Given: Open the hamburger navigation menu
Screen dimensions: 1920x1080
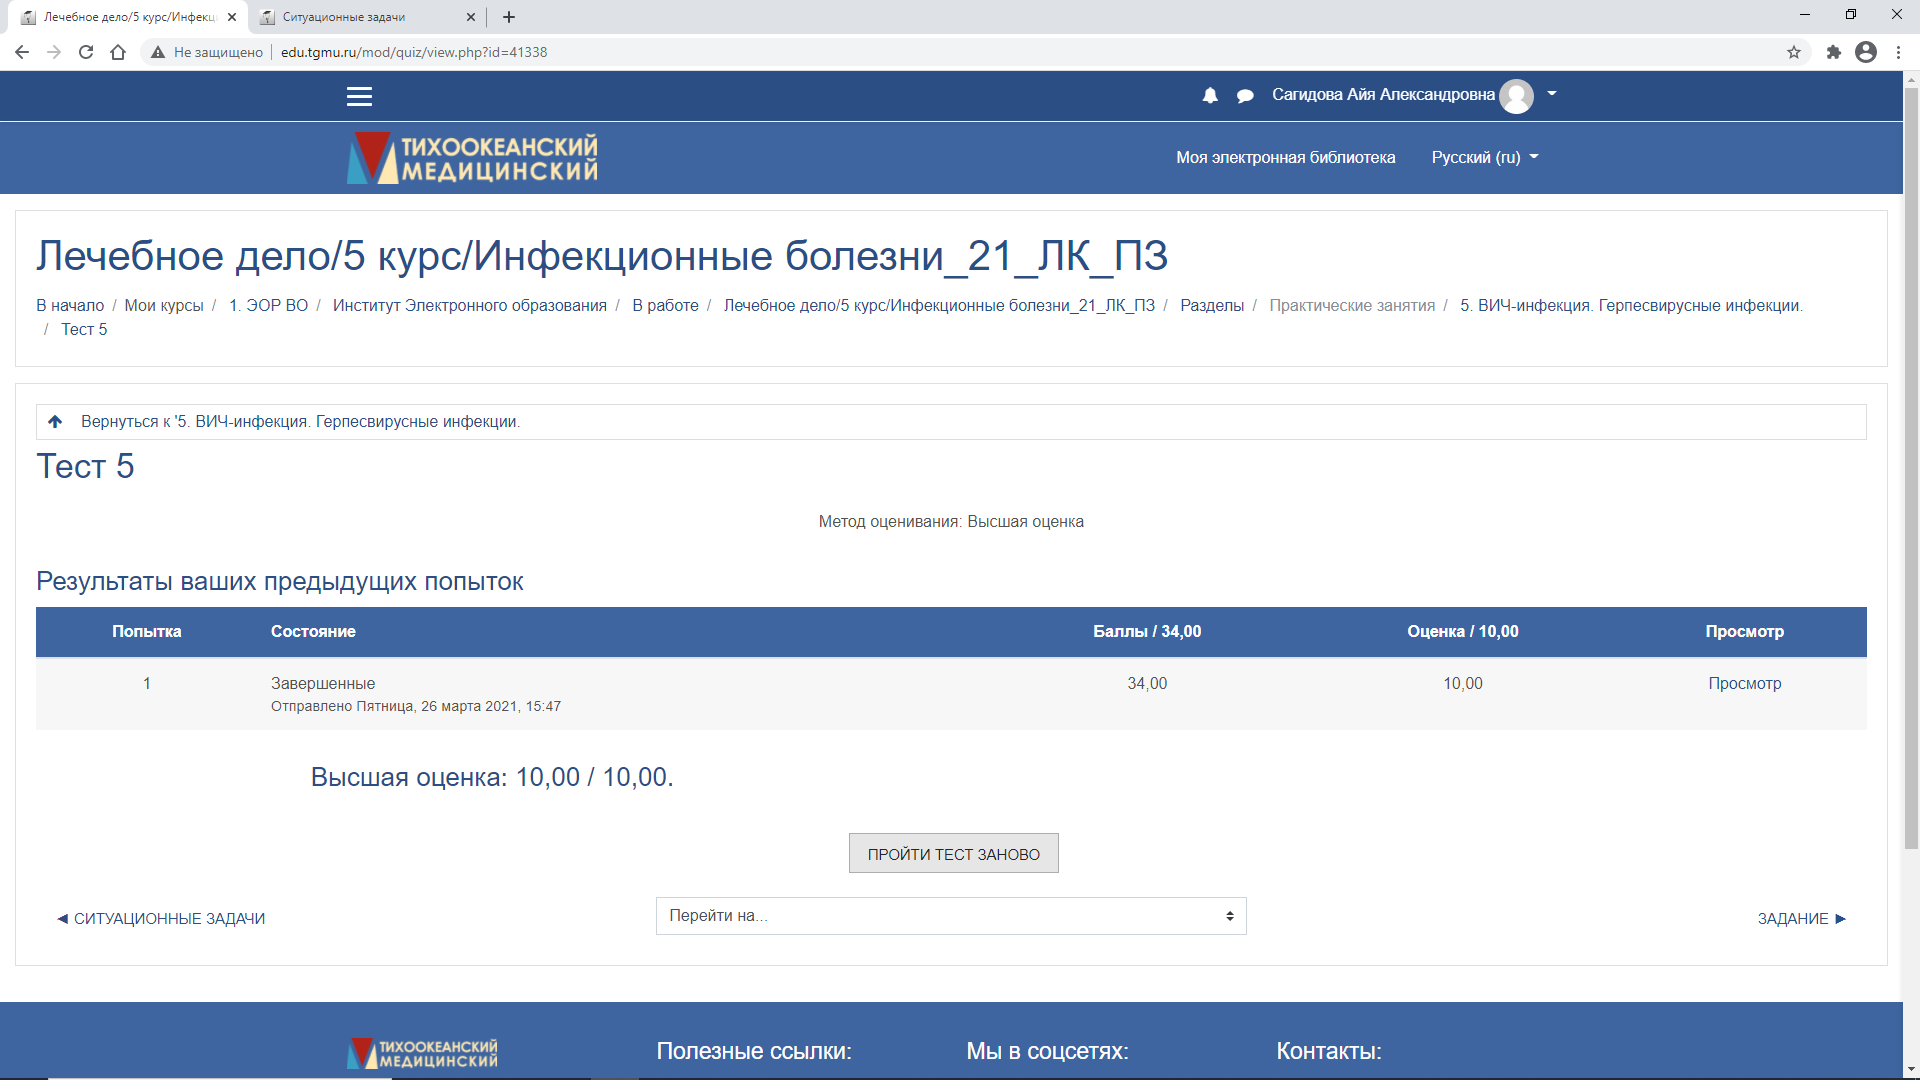Looking at the screenshot, I should [359, 96].
